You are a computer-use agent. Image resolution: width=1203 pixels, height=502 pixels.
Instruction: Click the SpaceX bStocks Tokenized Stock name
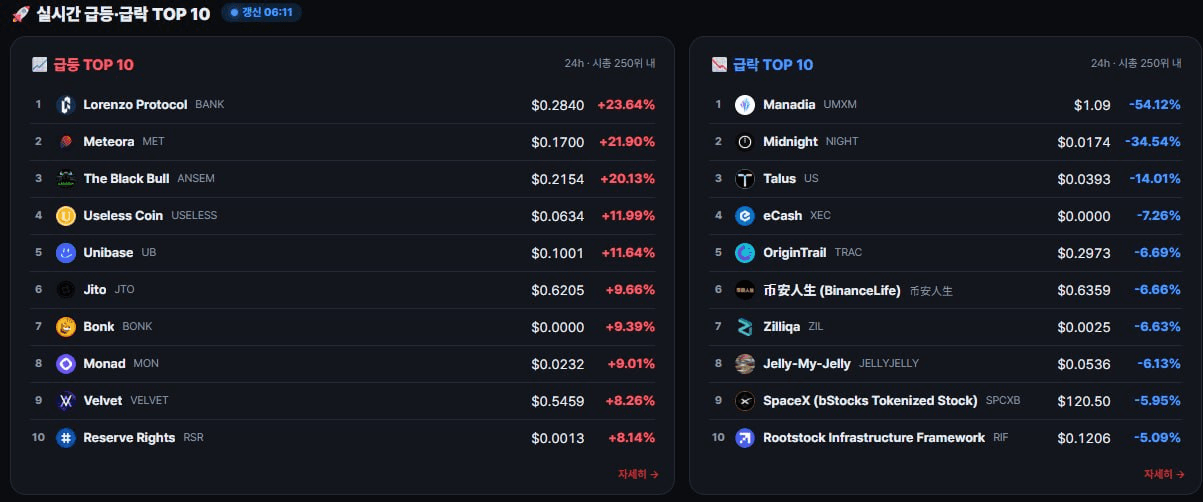click(x=870, y=401)
